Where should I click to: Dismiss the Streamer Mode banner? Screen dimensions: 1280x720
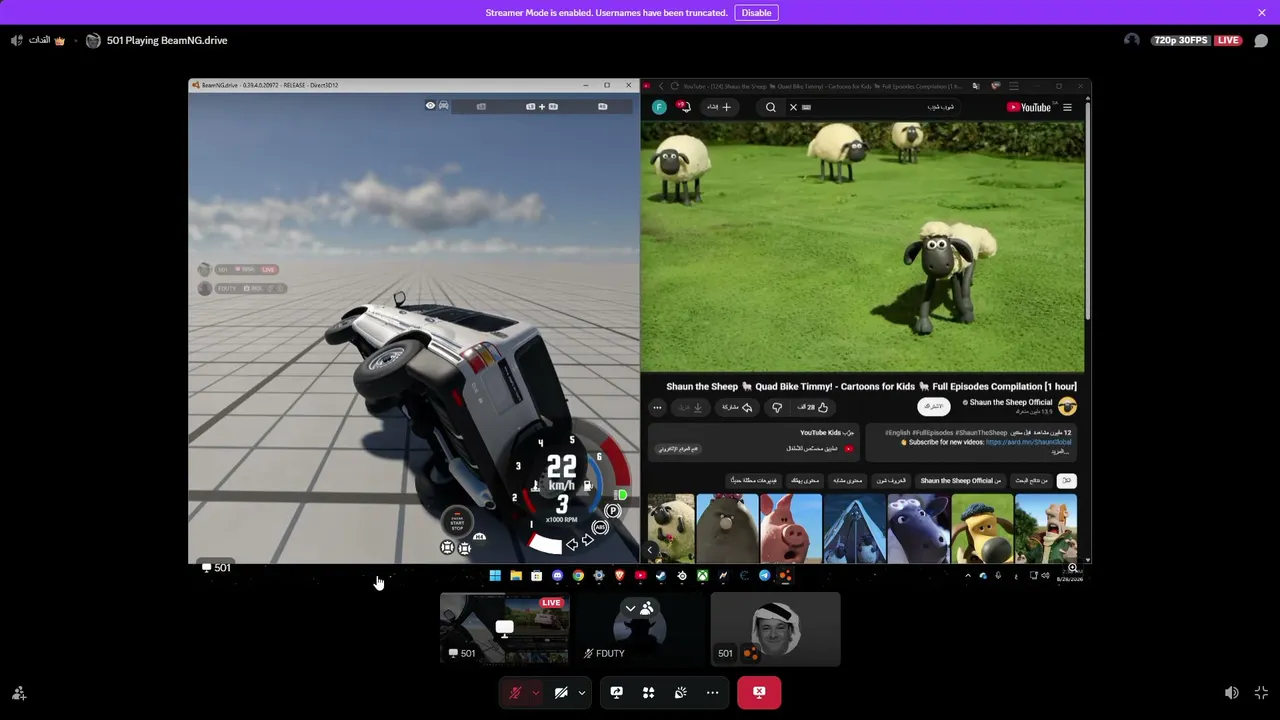coord(1262,13)
